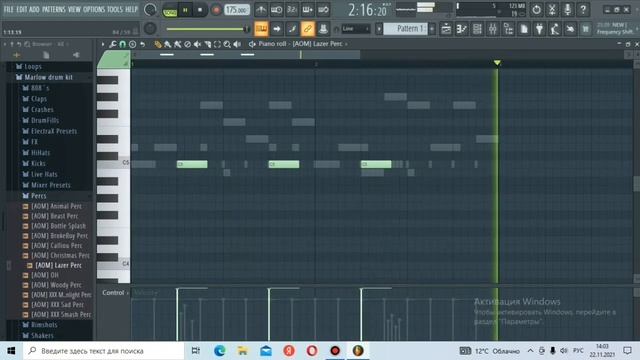Click the one-click recording microphone icon

coord(567,9)
